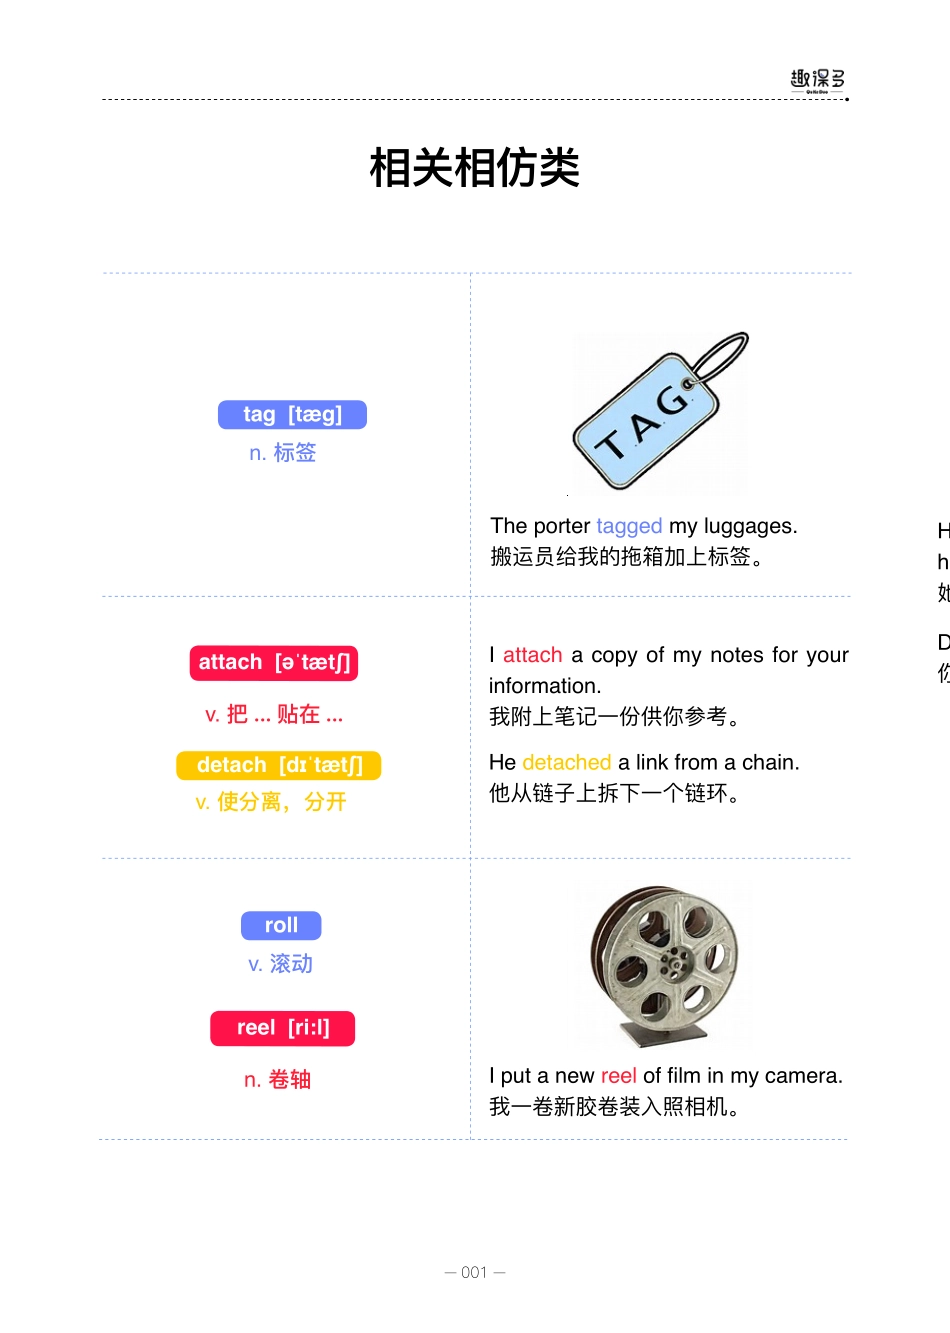Click the definition "n. 卷轴"

coord(278,1080)
